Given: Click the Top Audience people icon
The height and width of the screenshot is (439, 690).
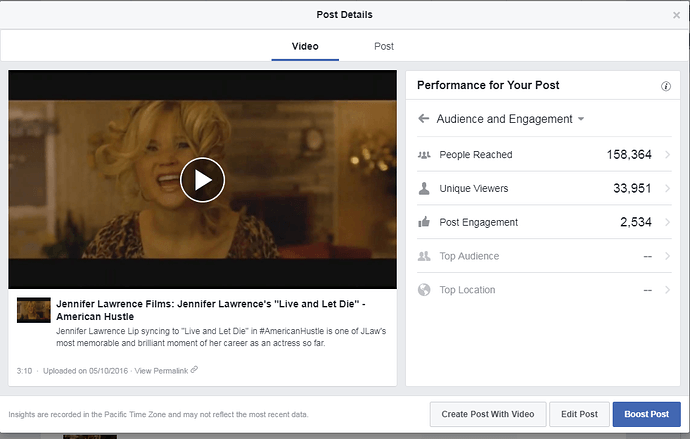Looking at the screenshot, I should click(x=424, y=256).
